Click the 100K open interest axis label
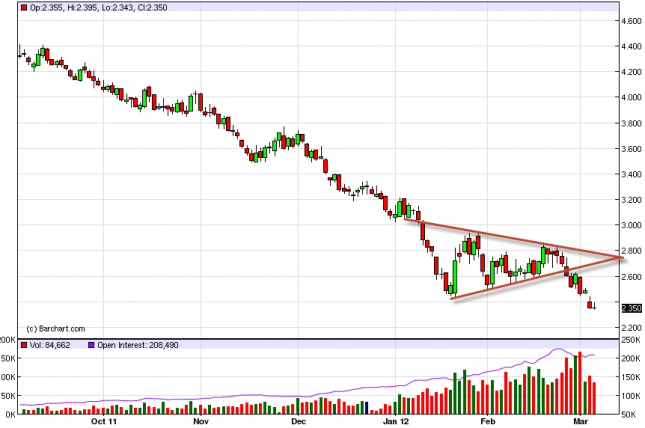Screen dimensions: 645x428 pyautogui.click(x=631, y=396)
